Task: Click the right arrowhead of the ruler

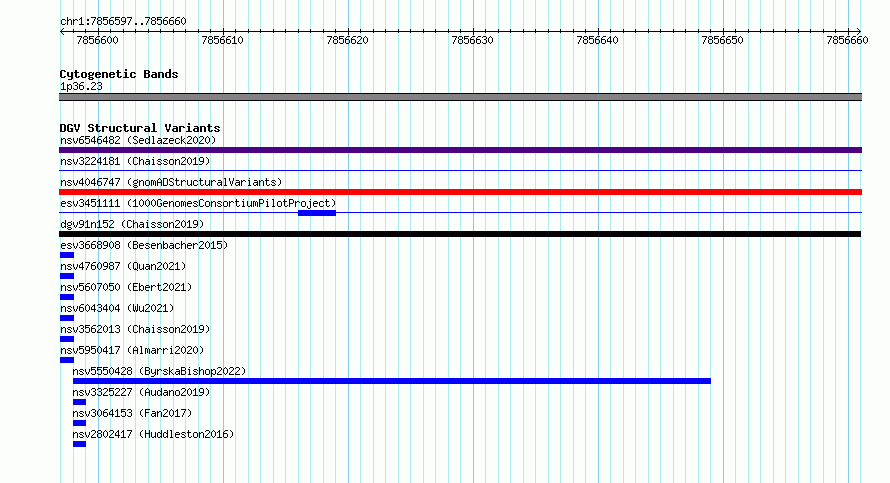Action: coord(859,31)
